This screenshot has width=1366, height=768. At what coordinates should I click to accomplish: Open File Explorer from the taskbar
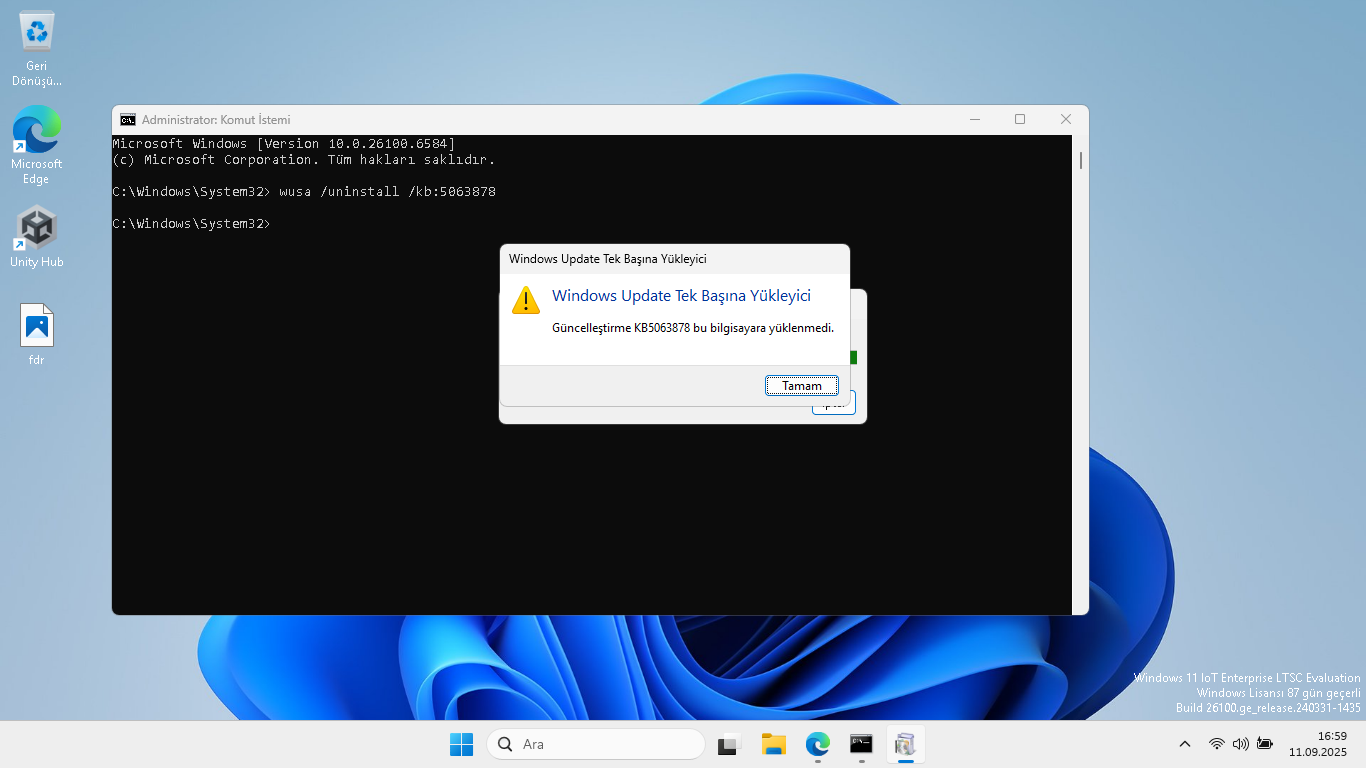pyautogui.click(x=773, y=744)
